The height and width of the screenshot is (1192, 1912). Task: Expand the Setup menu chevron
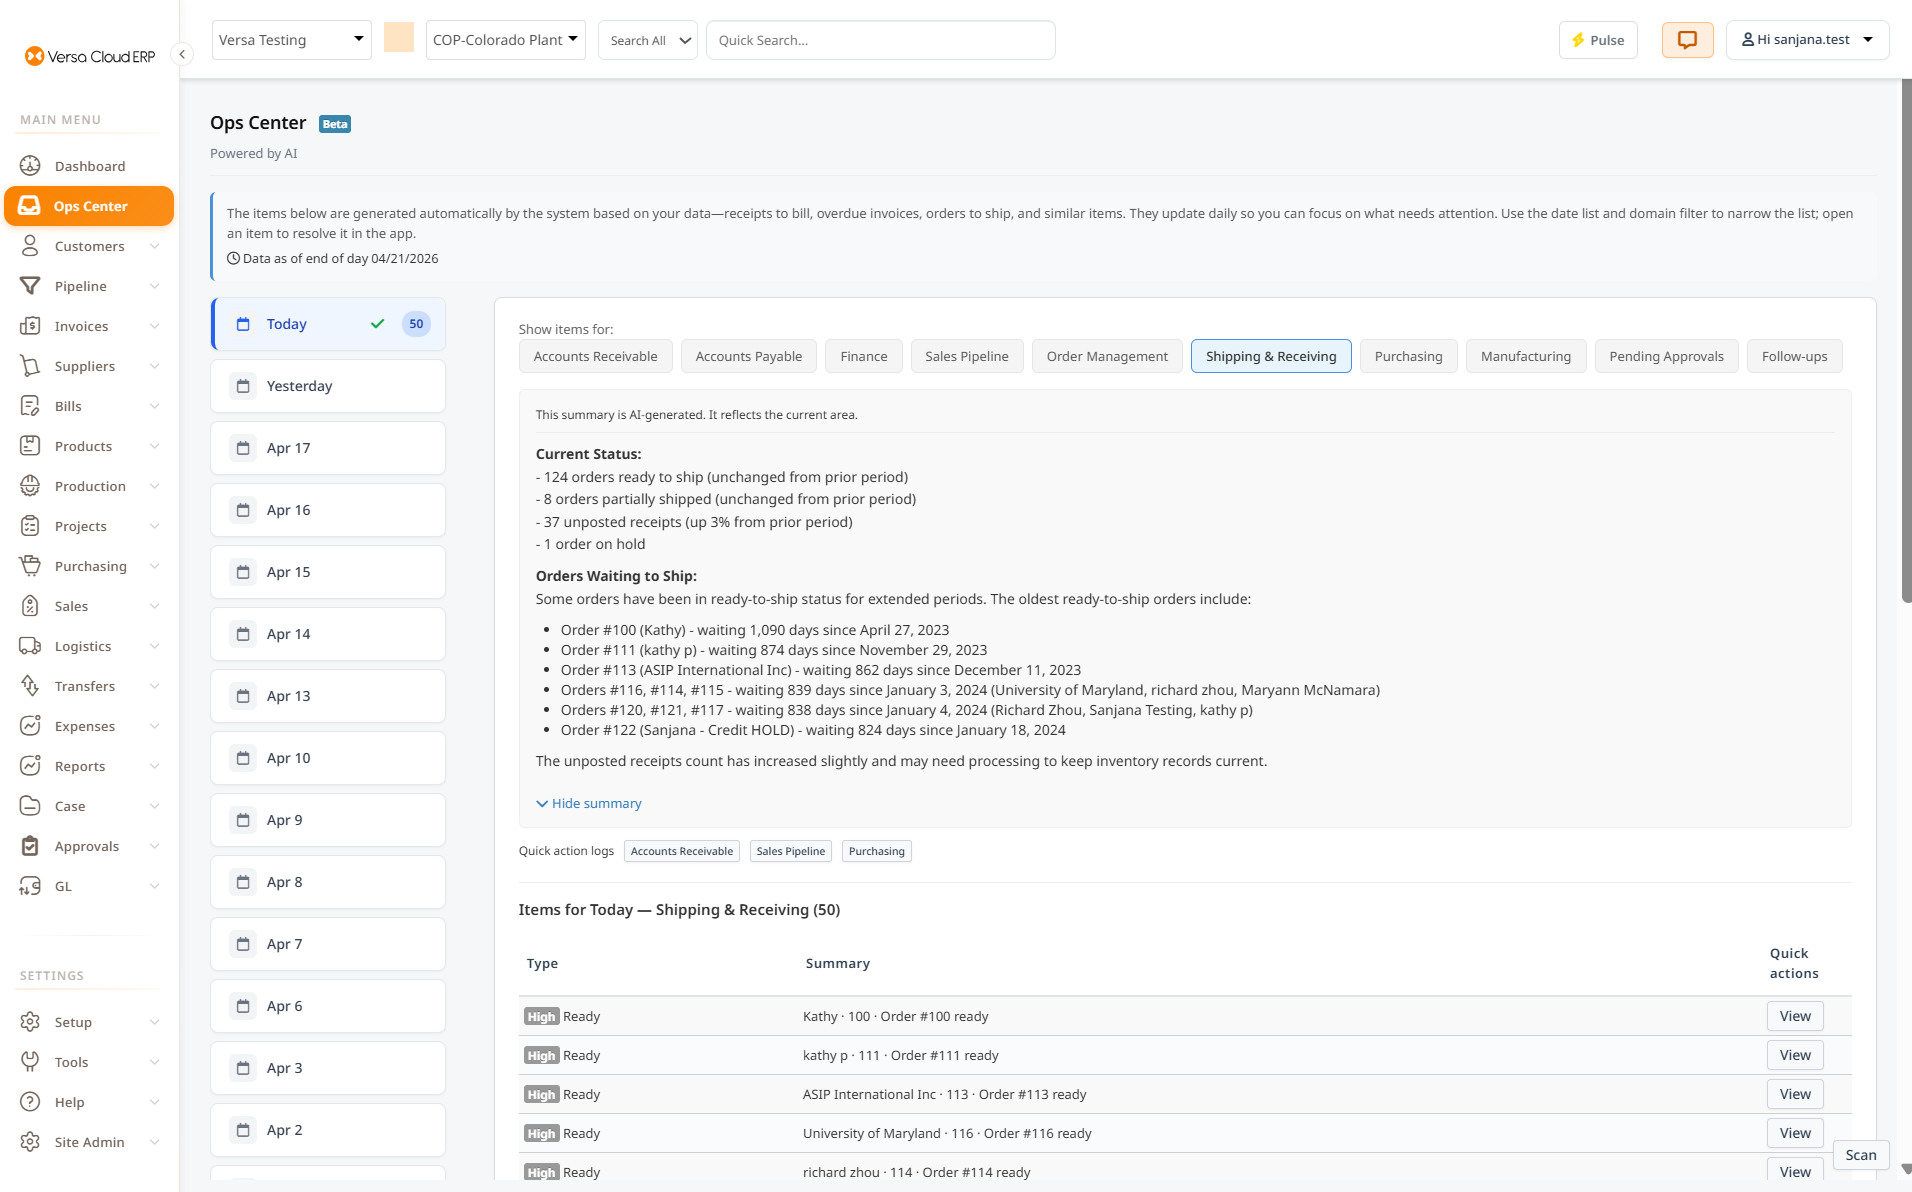(x=154, y=1022)
